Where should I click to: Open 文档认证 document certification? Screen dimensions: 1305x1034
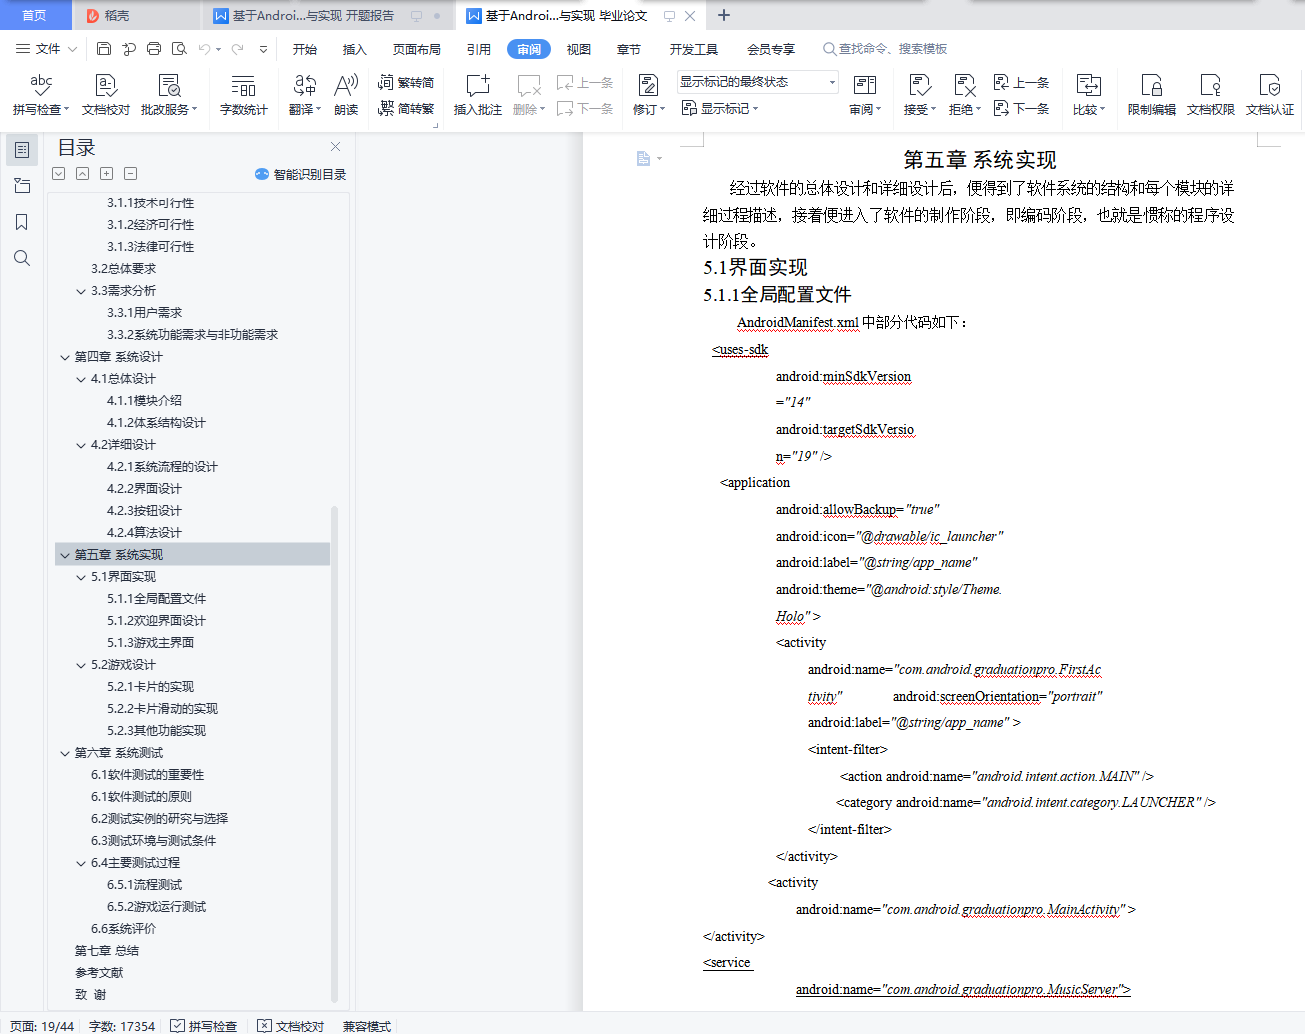pos(1269,95)
